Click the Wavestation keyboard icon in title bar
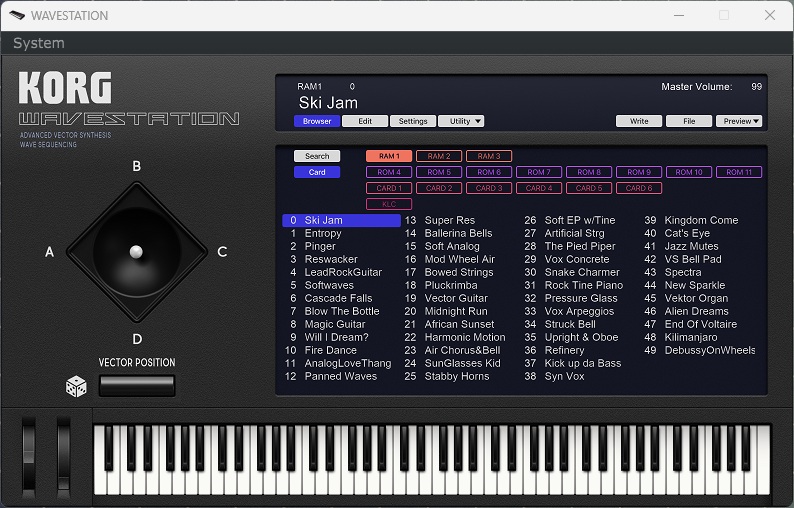794x508 pixels. [17, 15]
